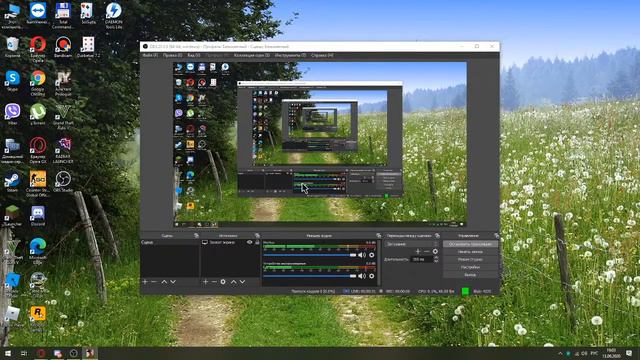The width and height of the screenshot is (640, 360).
Task: Open settings gear for the second mixer channel
Action: (x=371, y=276)
